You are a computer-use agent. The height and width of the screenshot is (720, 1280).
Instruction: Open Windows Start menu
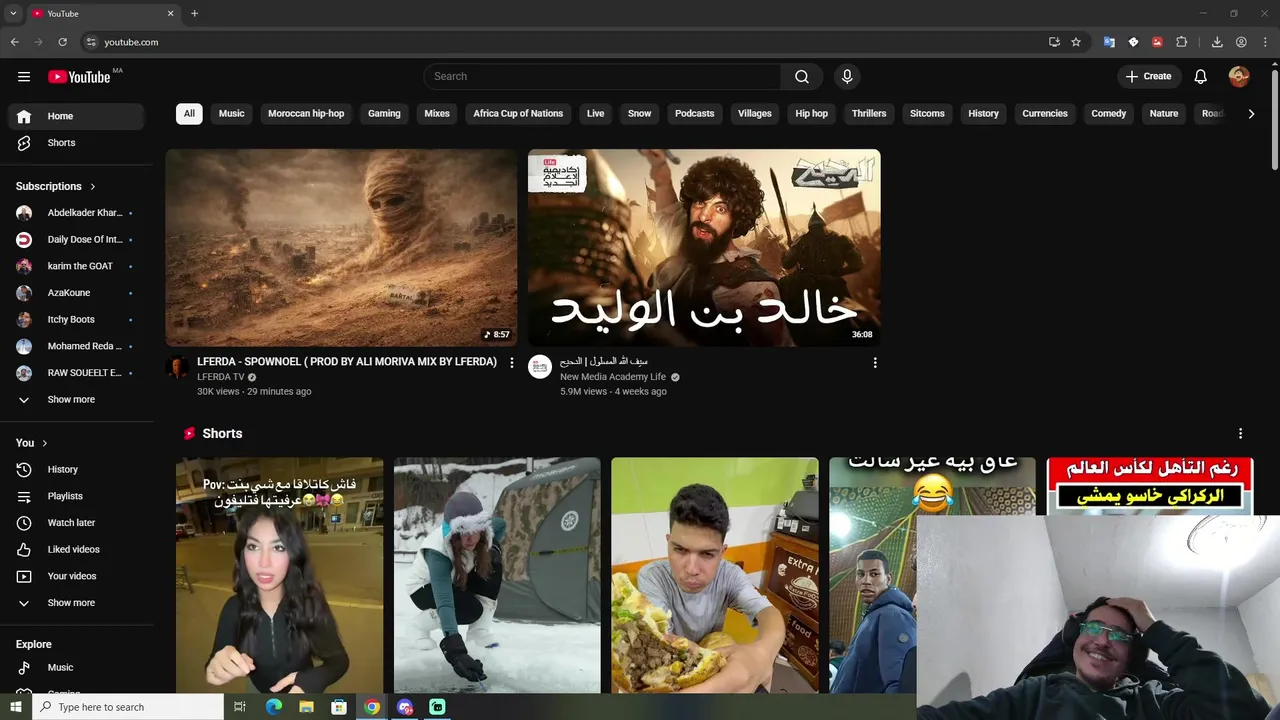(15, 707)
